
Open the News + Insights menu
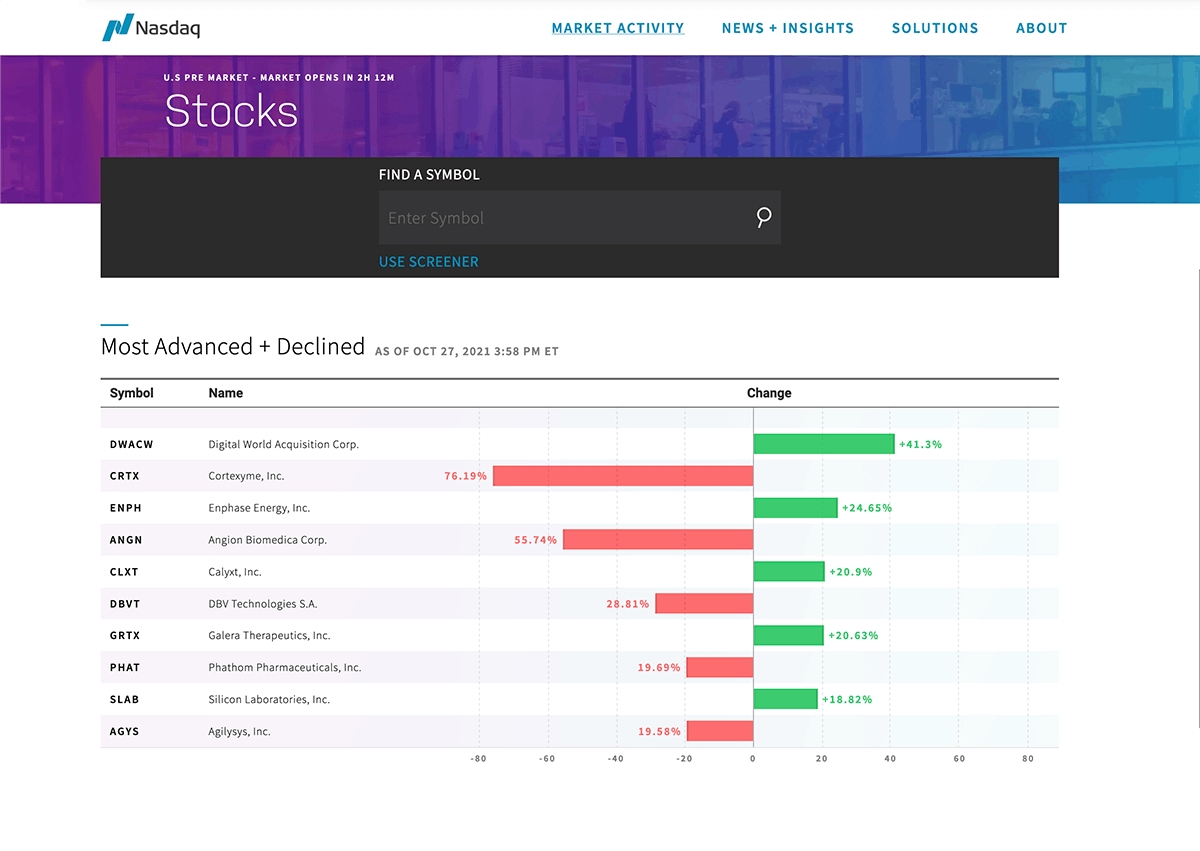tap(788, 28)
